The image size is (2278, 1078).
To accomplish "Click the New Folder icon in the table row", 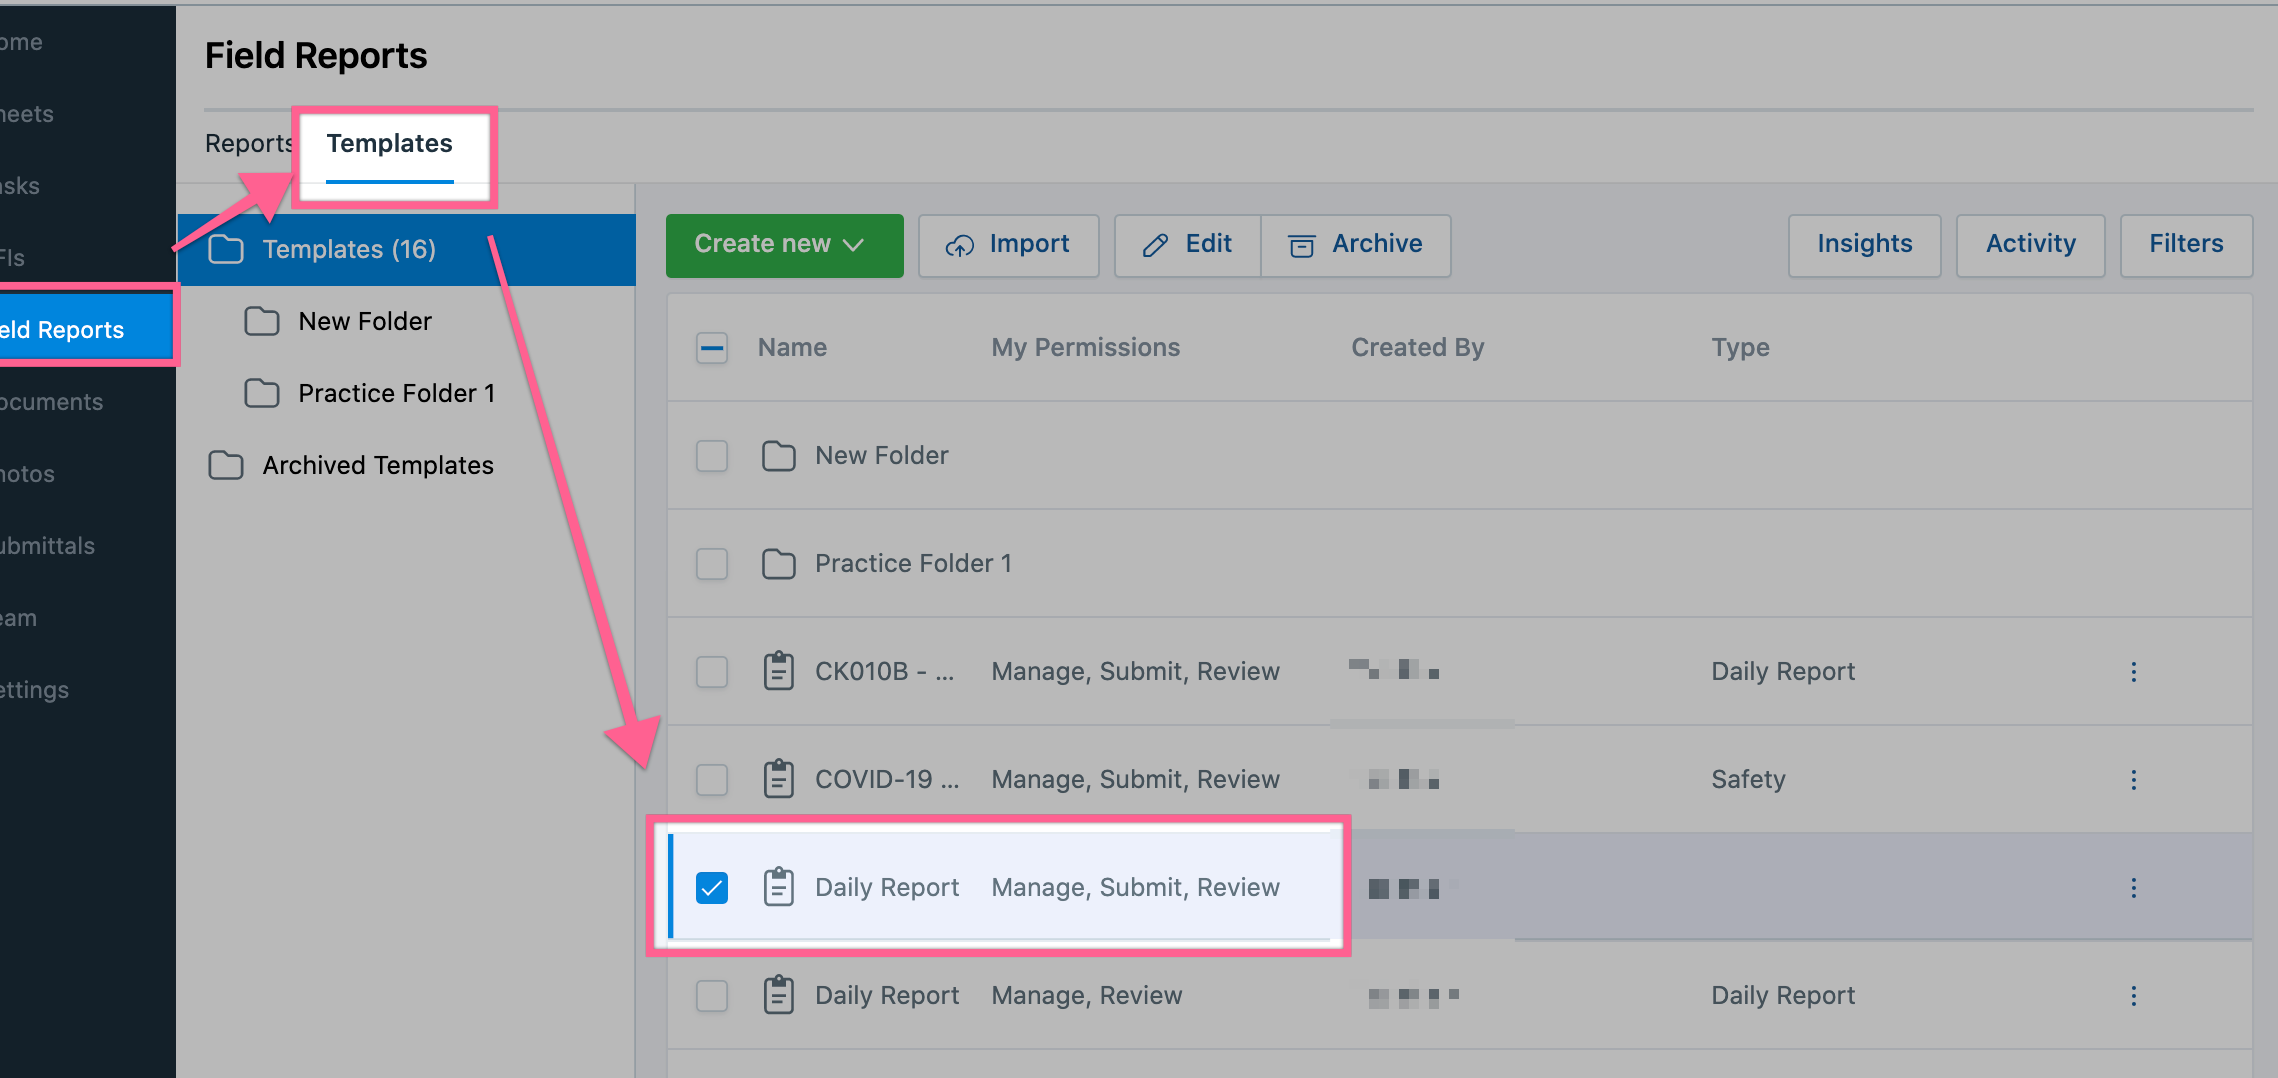I will pyautogui.click(x=778, y=456).
